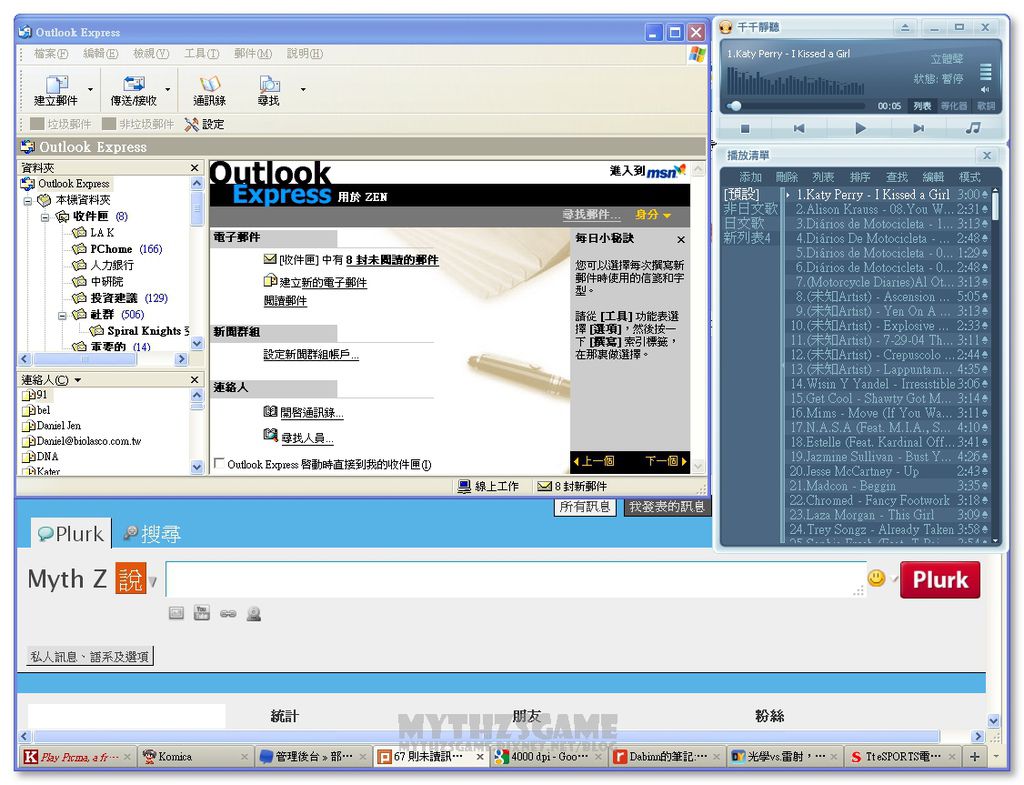Stop playback in the music player
Image resolution: width=1024 pixels, height=785 pixels.
745,129
